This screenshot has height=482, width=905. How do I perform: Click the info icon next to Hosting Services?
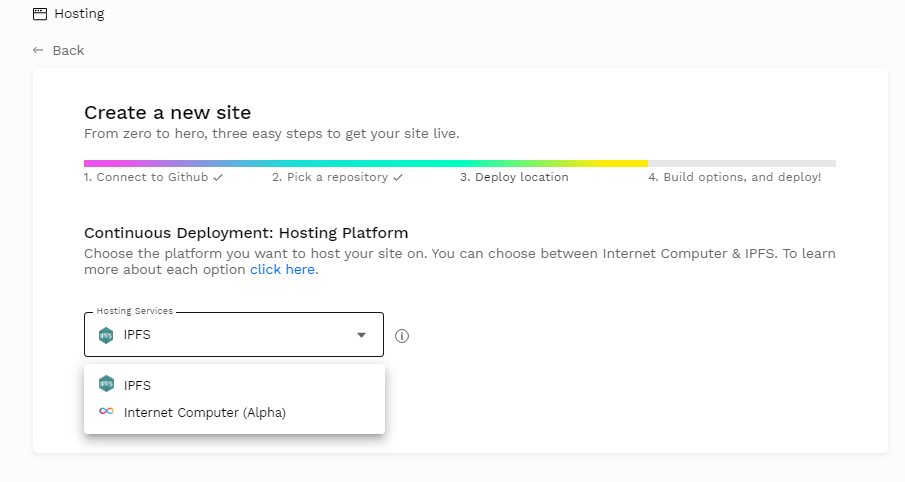(x=402, y=336)
